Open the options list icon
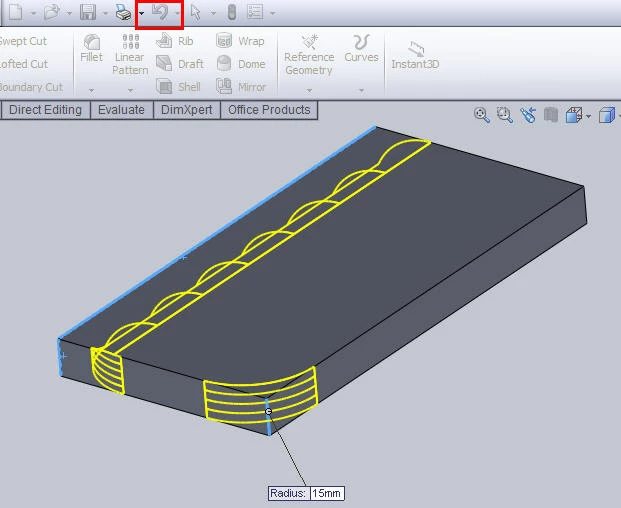Image resolution: width=621 pixels, height=508 pixels. pos(255,12)
